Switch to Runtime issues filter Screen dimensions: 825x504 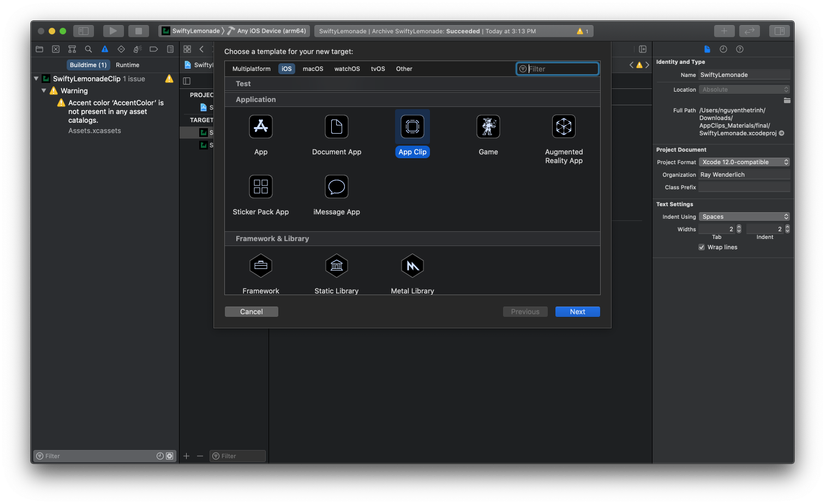[x=128, y=65]
